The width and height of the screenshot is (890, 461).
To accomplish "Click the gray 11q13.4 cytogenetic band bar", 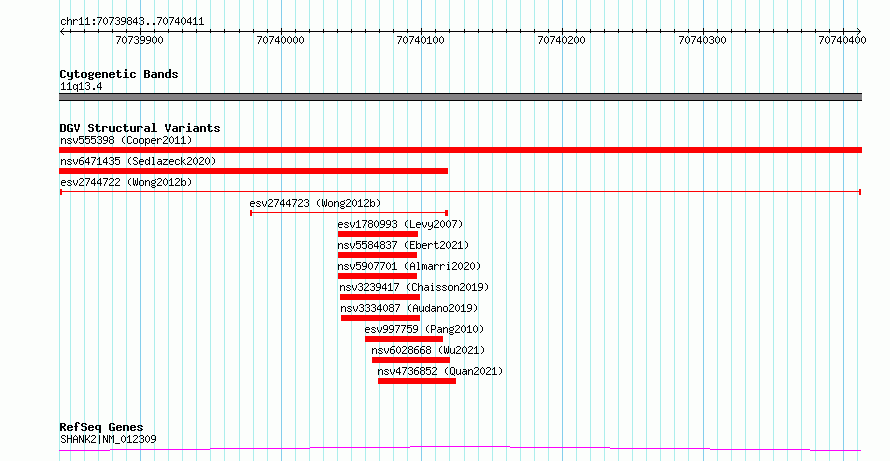I will click(x=460, y=97).
